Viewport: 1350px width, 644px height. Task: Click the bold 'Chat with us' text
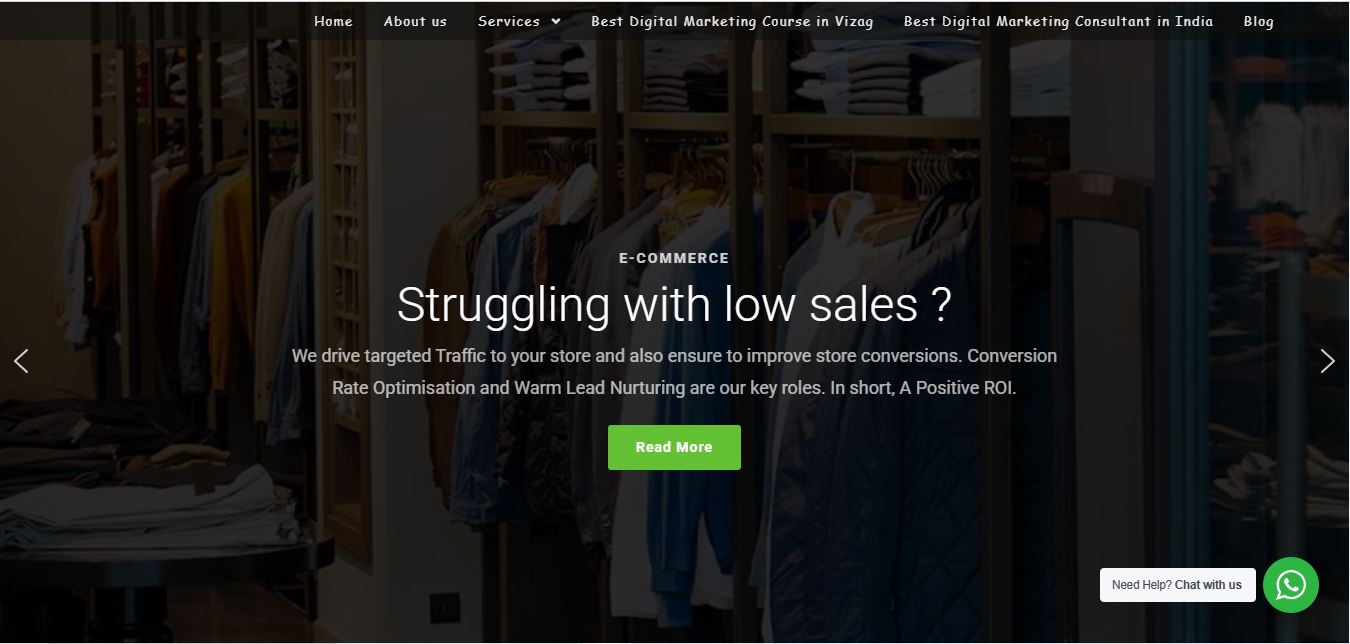coord(1208,585)
